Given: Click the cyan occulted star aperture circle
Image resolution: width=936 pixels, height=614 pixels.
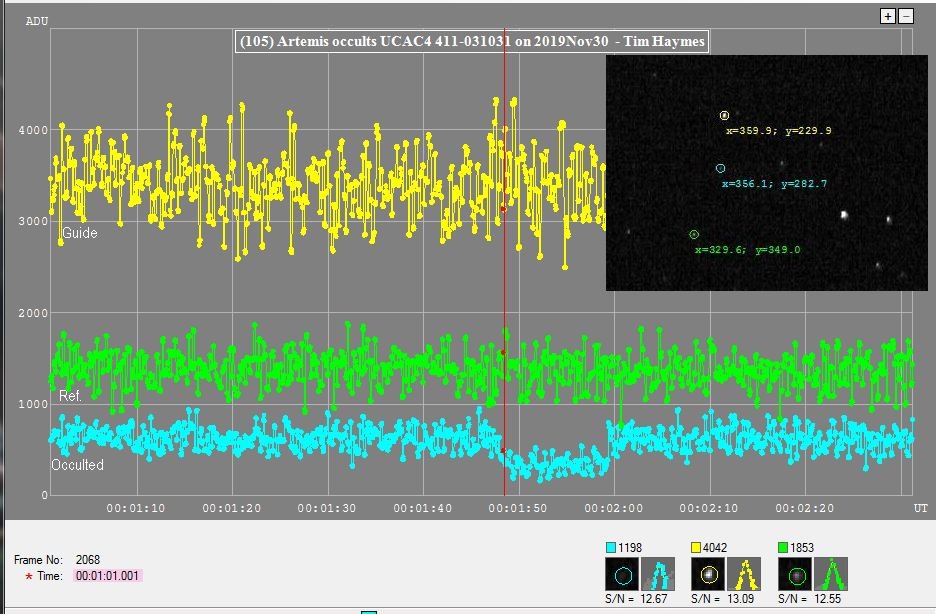Looking at the screenshot, I should [720, 169].
